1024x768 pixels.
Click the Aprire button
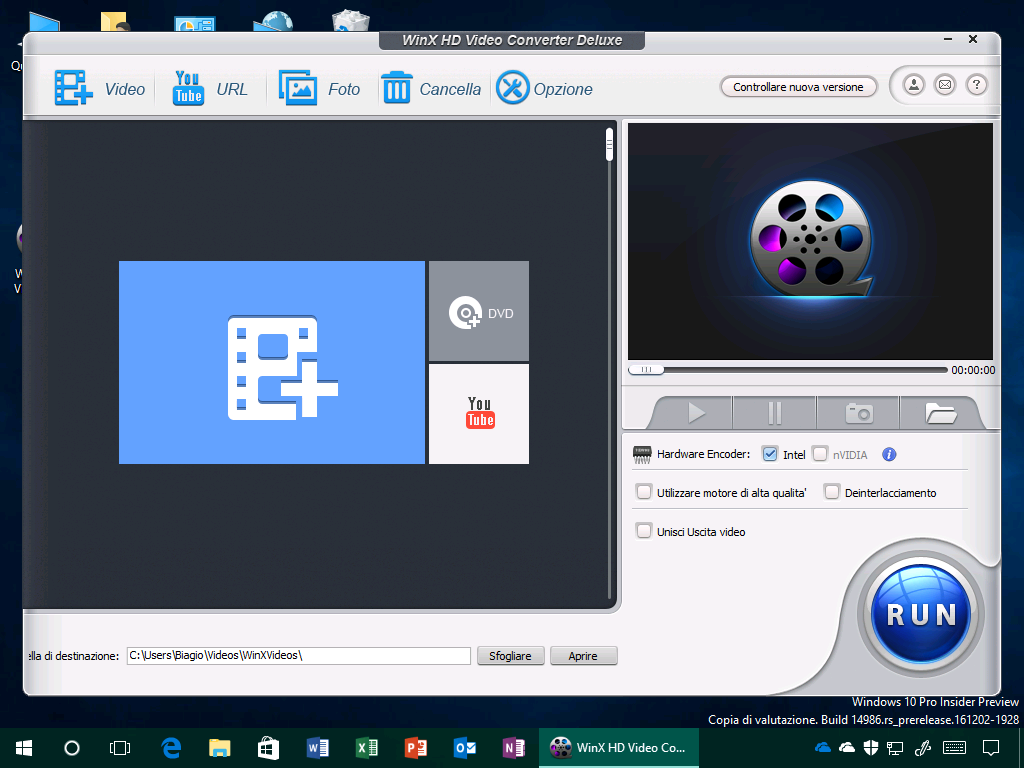583,656
